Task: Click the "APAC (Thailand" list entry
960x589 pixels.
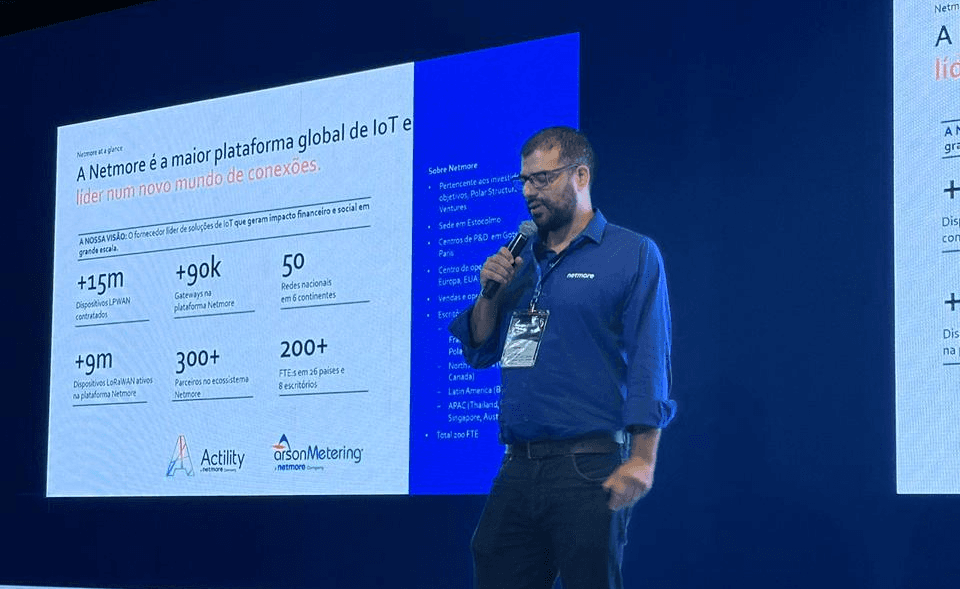Action: (x=473, y=411)
